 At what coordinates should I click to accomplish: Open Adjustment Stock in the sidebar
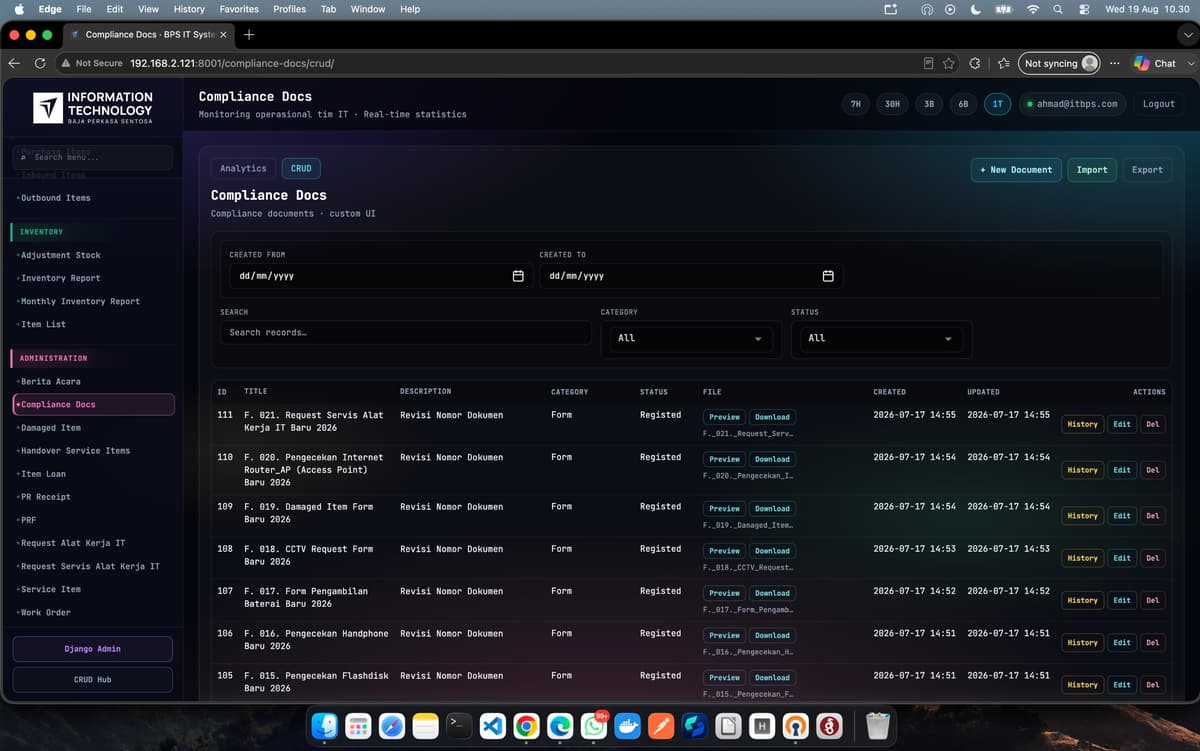point(61,255)
